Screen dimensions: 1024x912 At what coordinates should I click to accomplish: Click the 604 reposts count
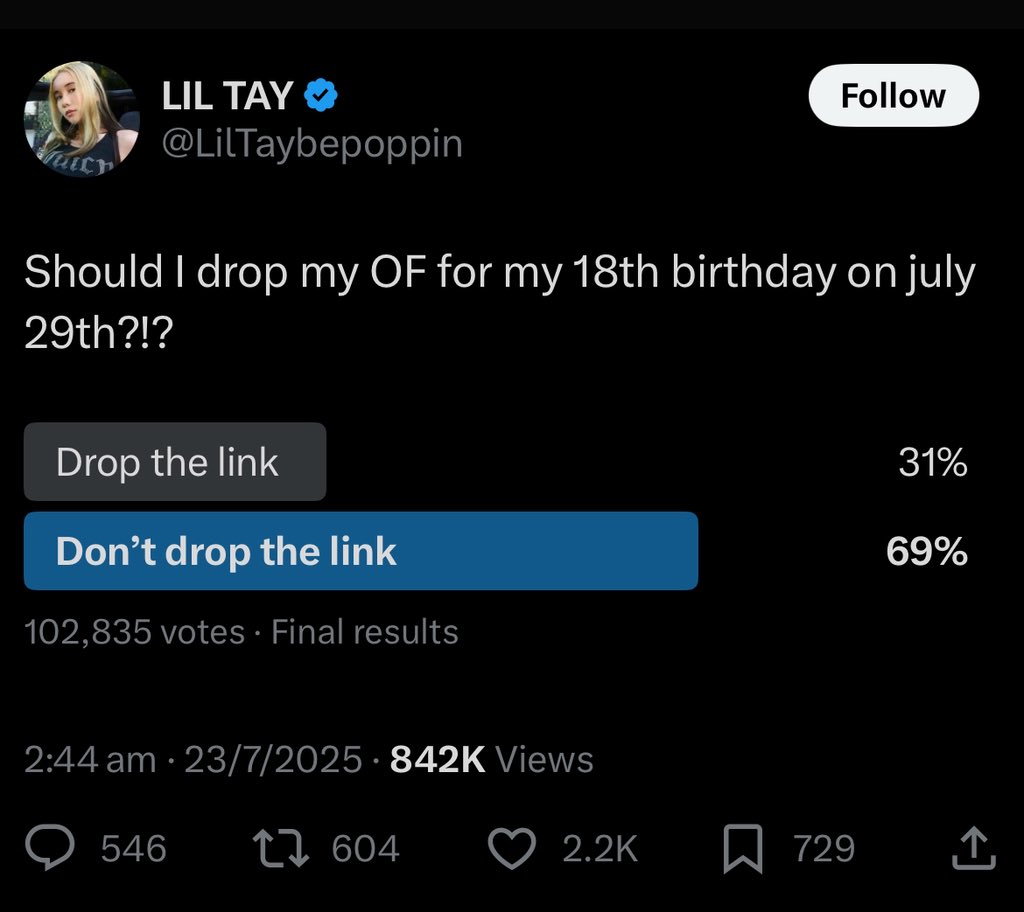click(x=365, y=848)
